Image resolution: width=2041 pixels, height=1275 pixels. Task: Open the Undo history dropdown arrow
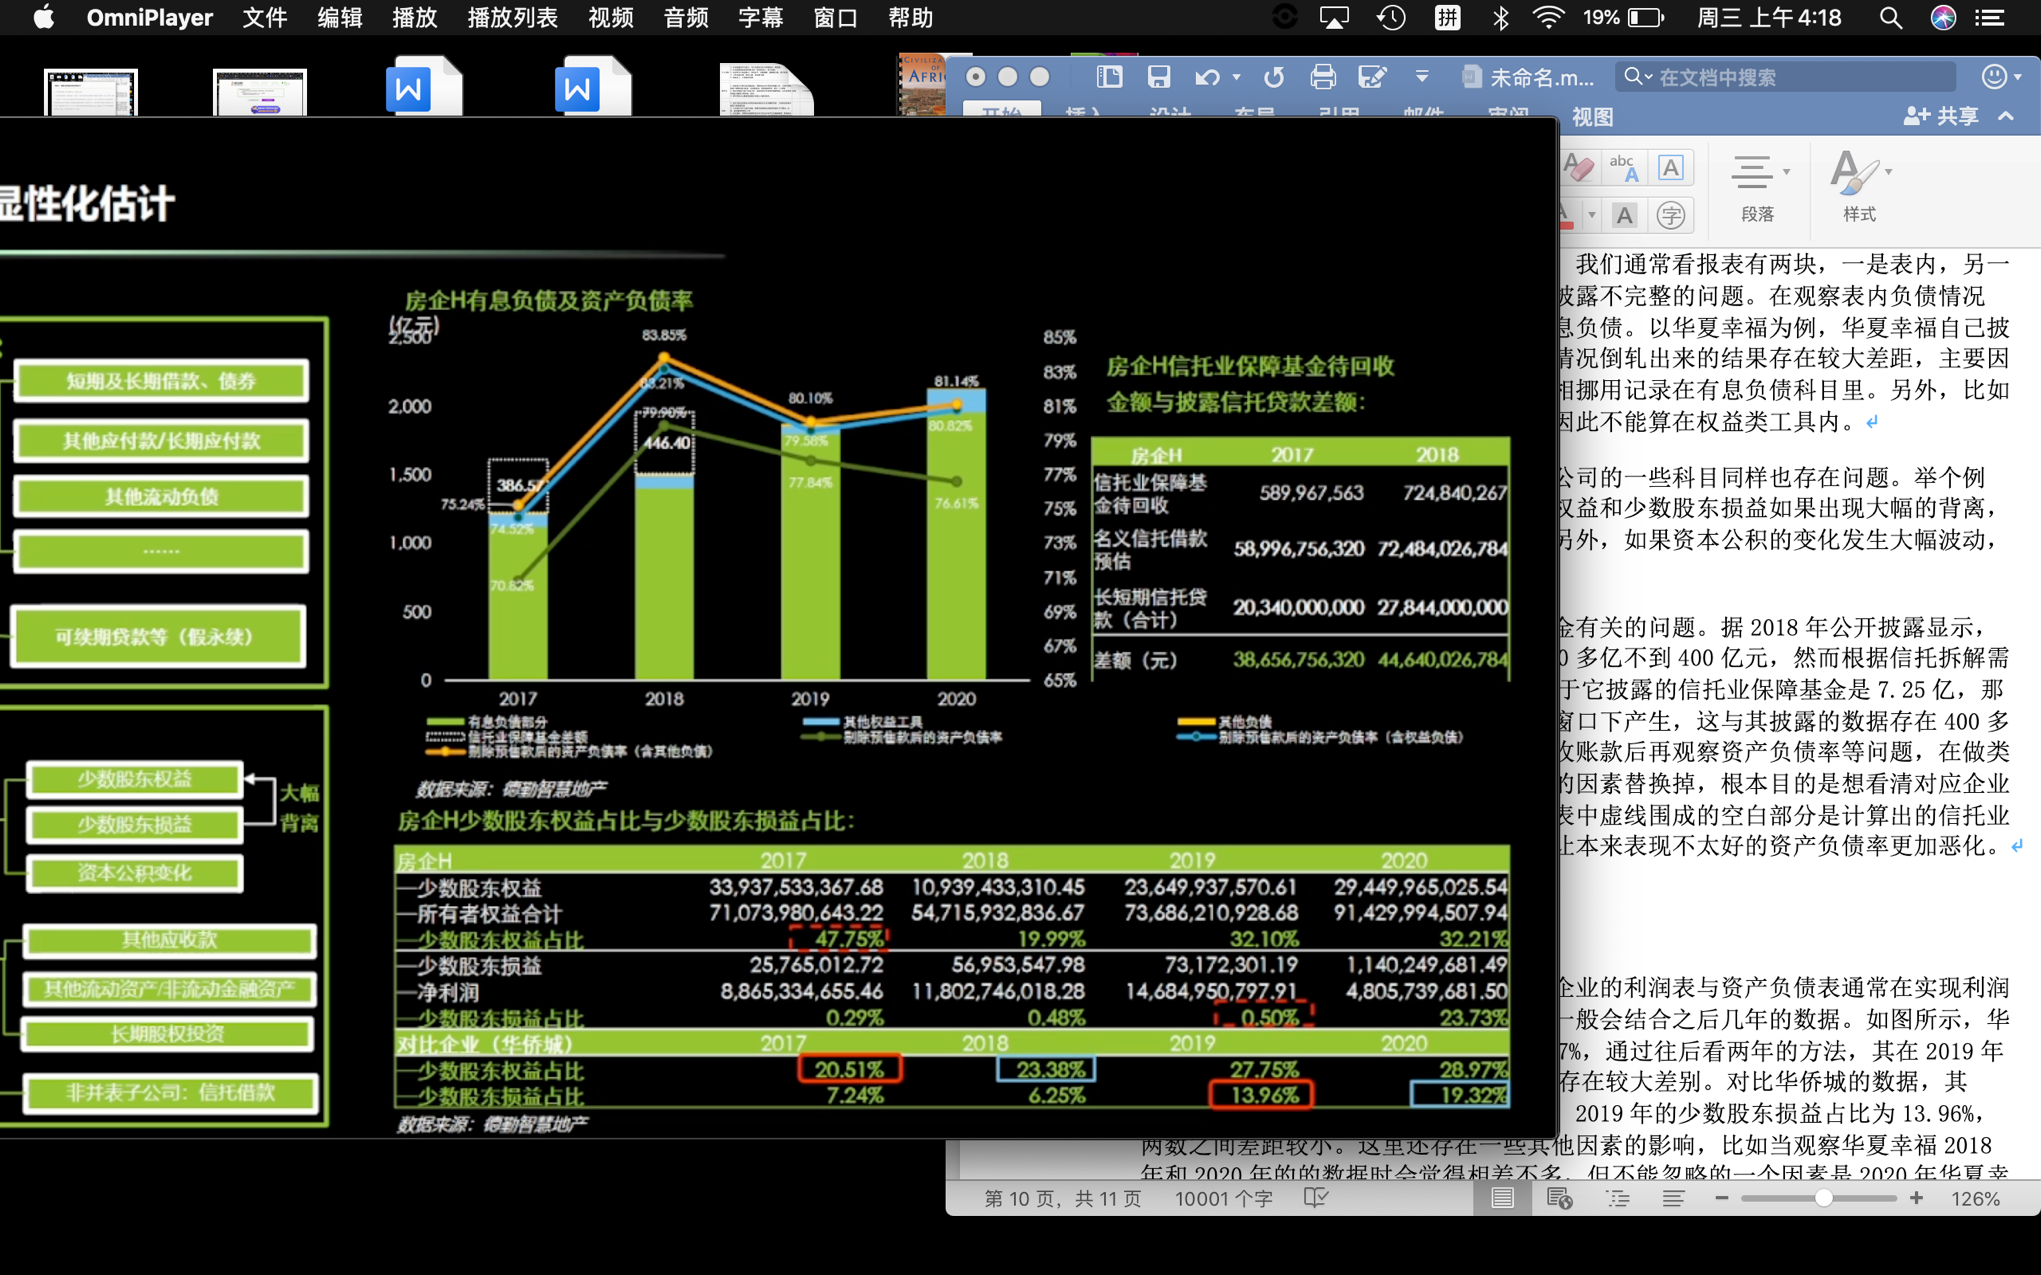click(1237, 77)
